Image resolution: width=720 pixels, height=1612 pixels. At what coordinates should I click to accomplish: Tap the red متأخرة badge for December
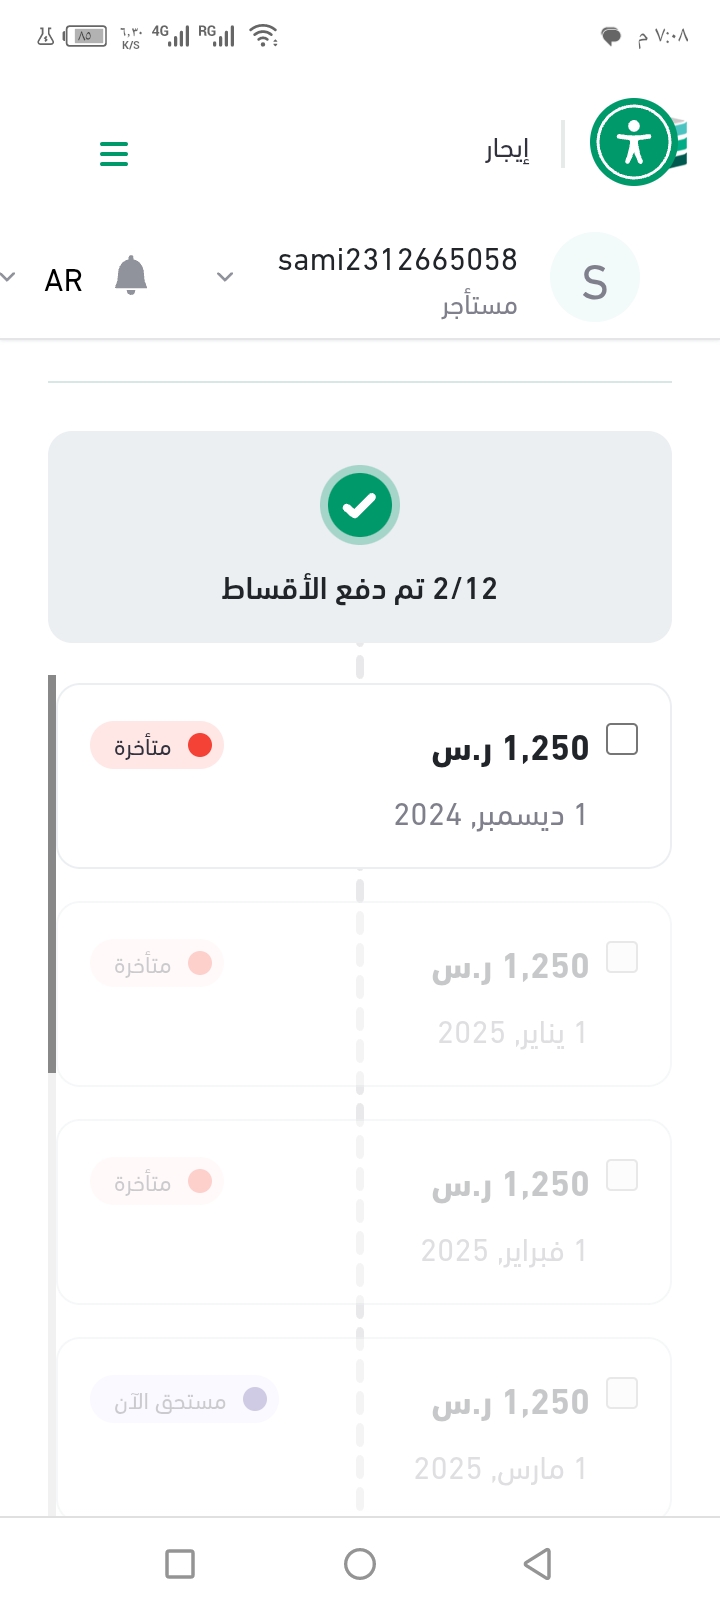coord(157,746)
